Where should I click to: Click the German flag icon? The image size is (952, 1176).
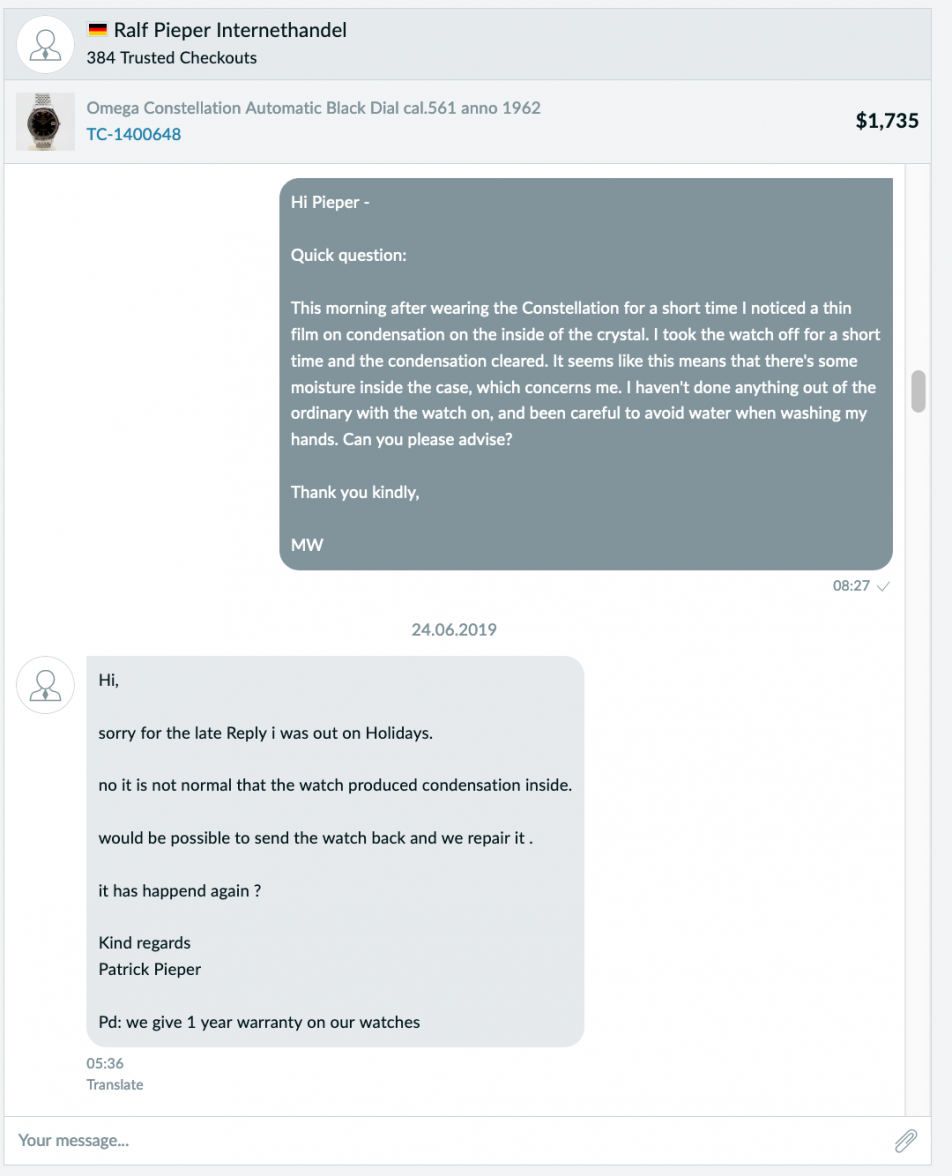[98, 30]
